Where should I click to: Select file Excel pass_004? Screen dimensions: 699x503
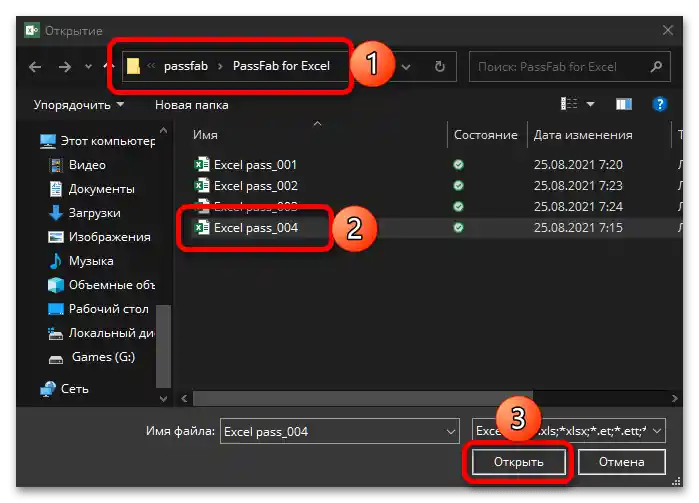pyautogui.click(x=256, y=228)
